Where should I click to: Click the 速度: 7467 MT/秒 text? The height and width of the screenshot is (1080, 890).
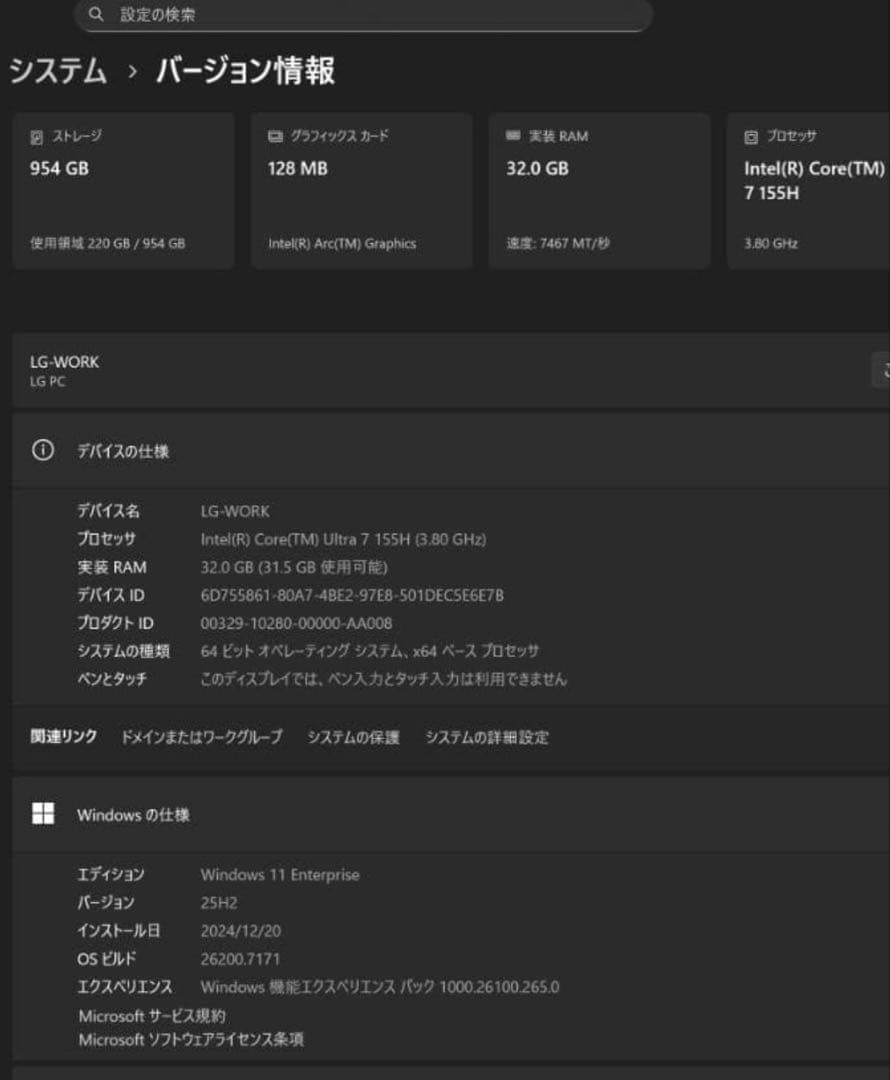[x=558, y=243]
